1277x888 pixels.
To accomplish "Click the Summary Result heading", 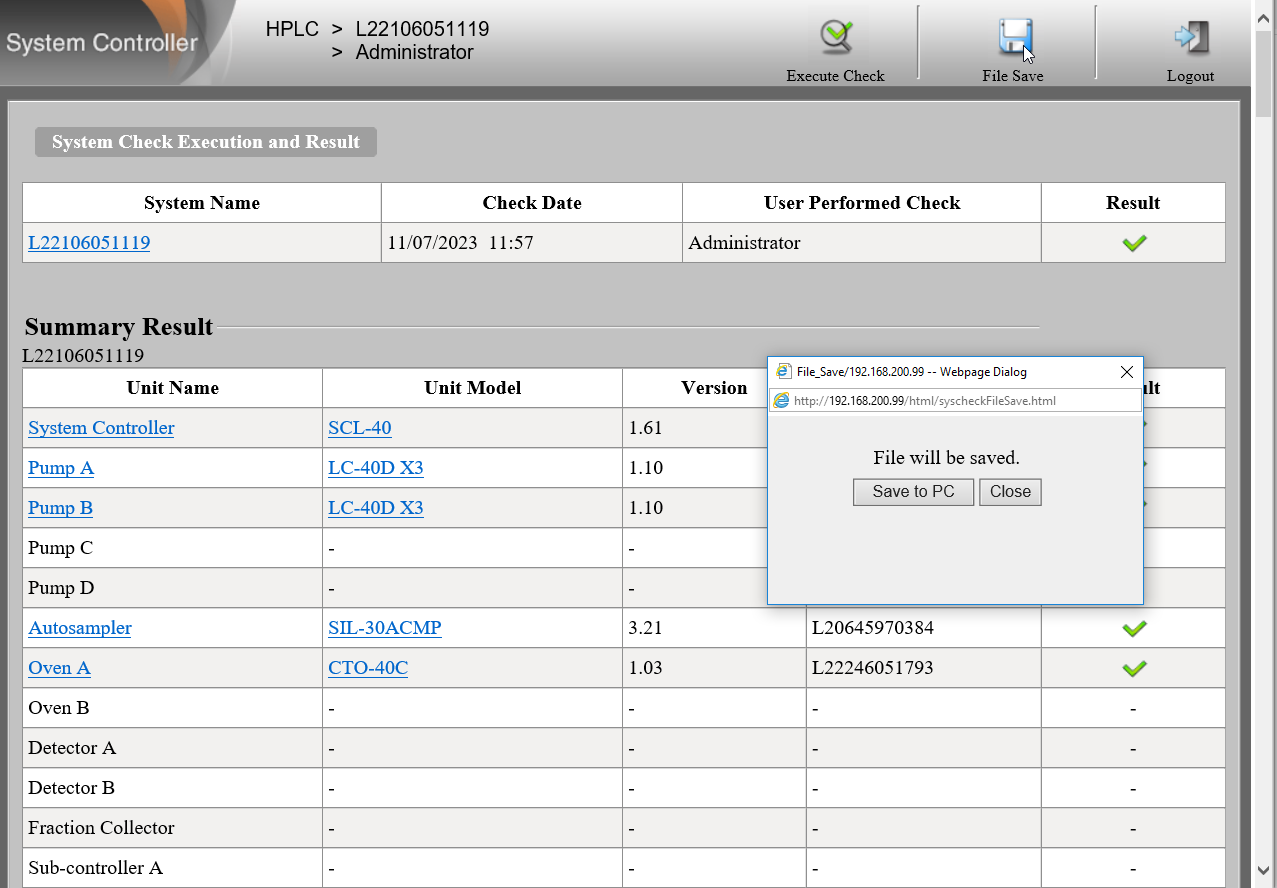I will pyautogui.click(x=119, y=327).
